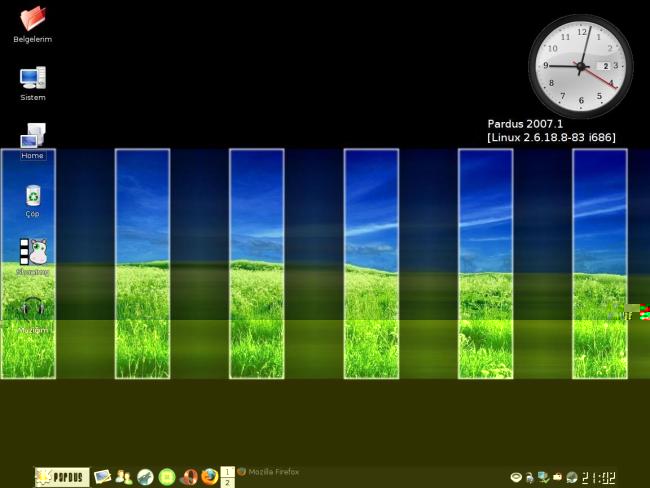Open the Belgelerim folder icon
This screenshot has height=488, width=650.
click(x=32, y=19)
